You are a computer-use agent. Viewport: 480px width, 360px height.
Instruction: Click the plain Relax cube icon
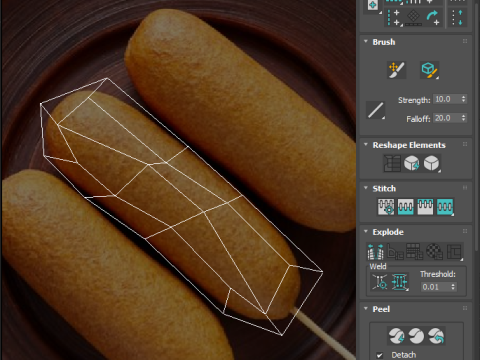pos(432,163)
